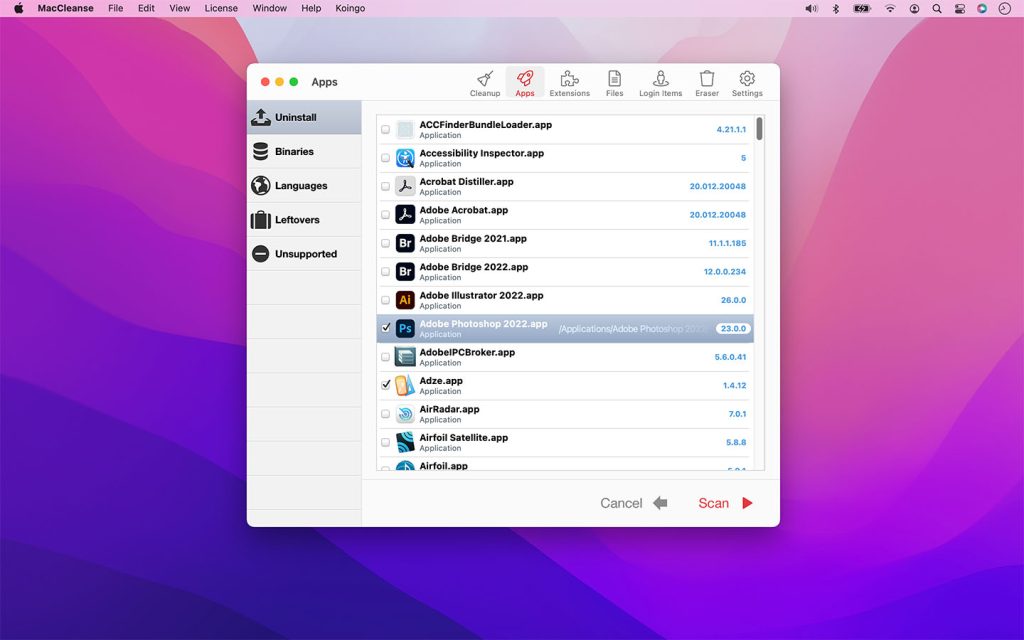Open Spotlight search in the menu bar
Viewport: 1024px width, 640px height.
tap(936, 8)
